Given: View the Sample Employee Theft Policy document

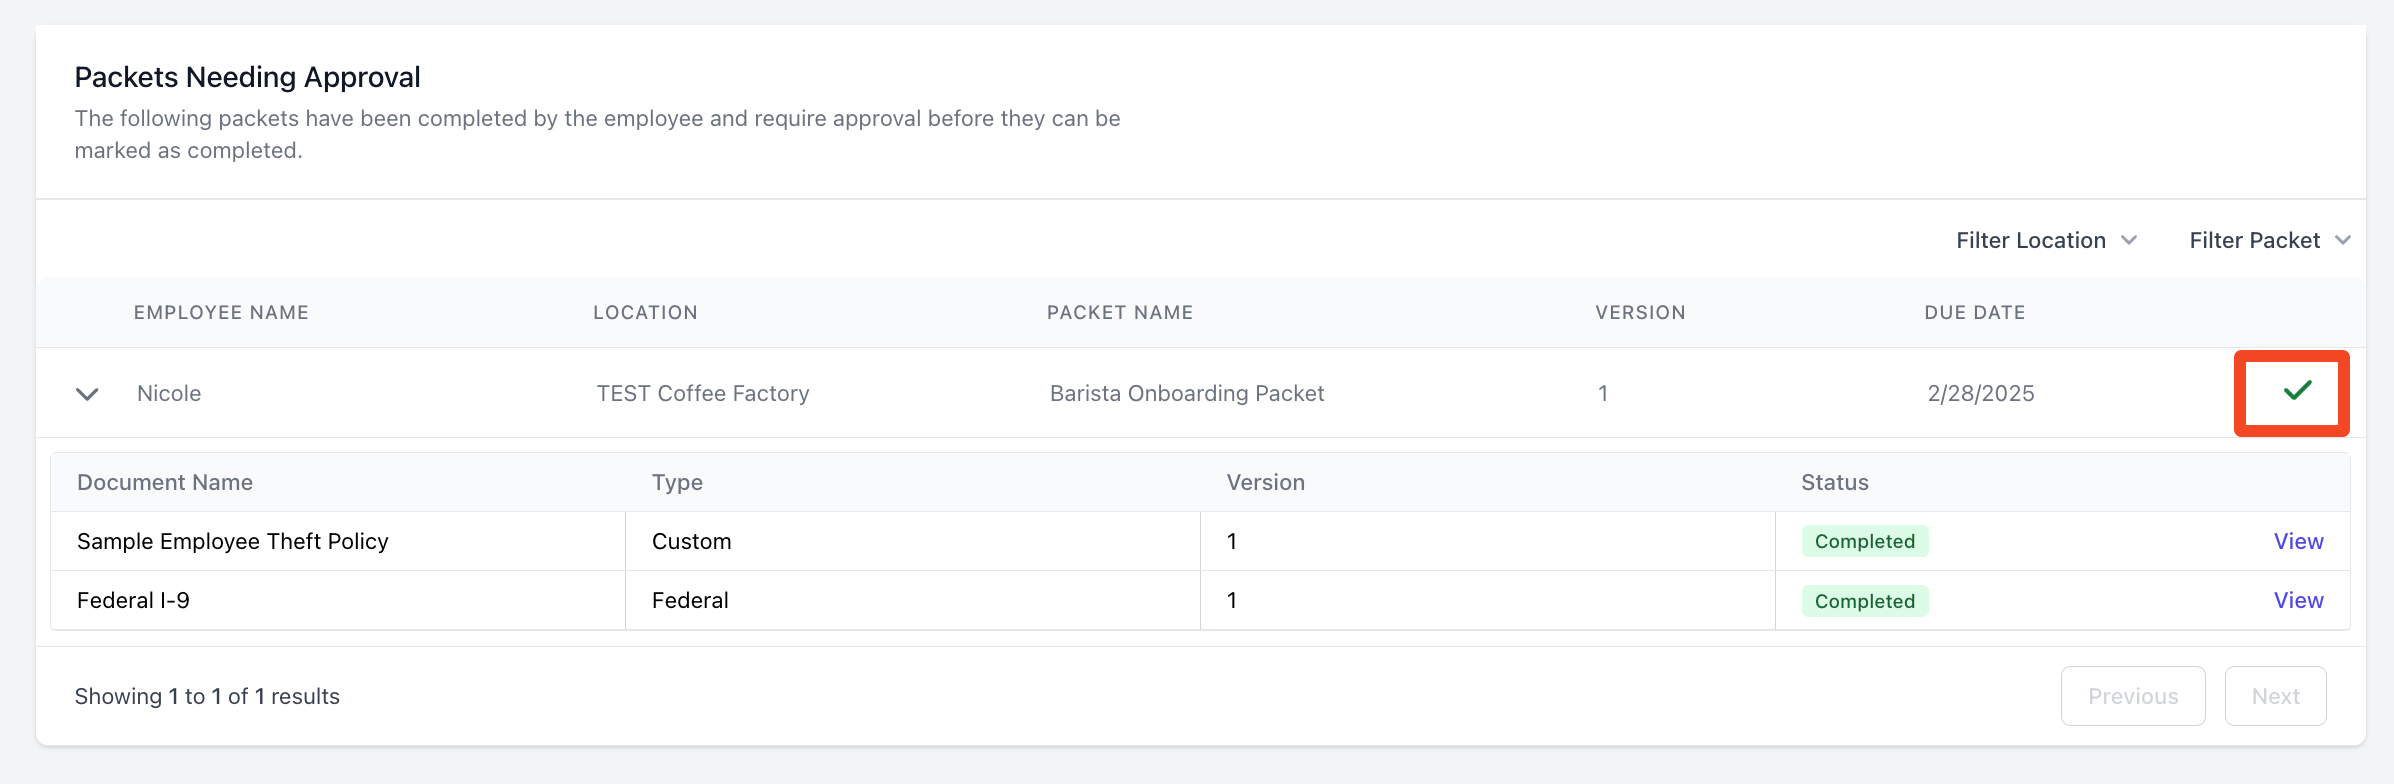Looking at the screenshot, I should pos(2298,541).
